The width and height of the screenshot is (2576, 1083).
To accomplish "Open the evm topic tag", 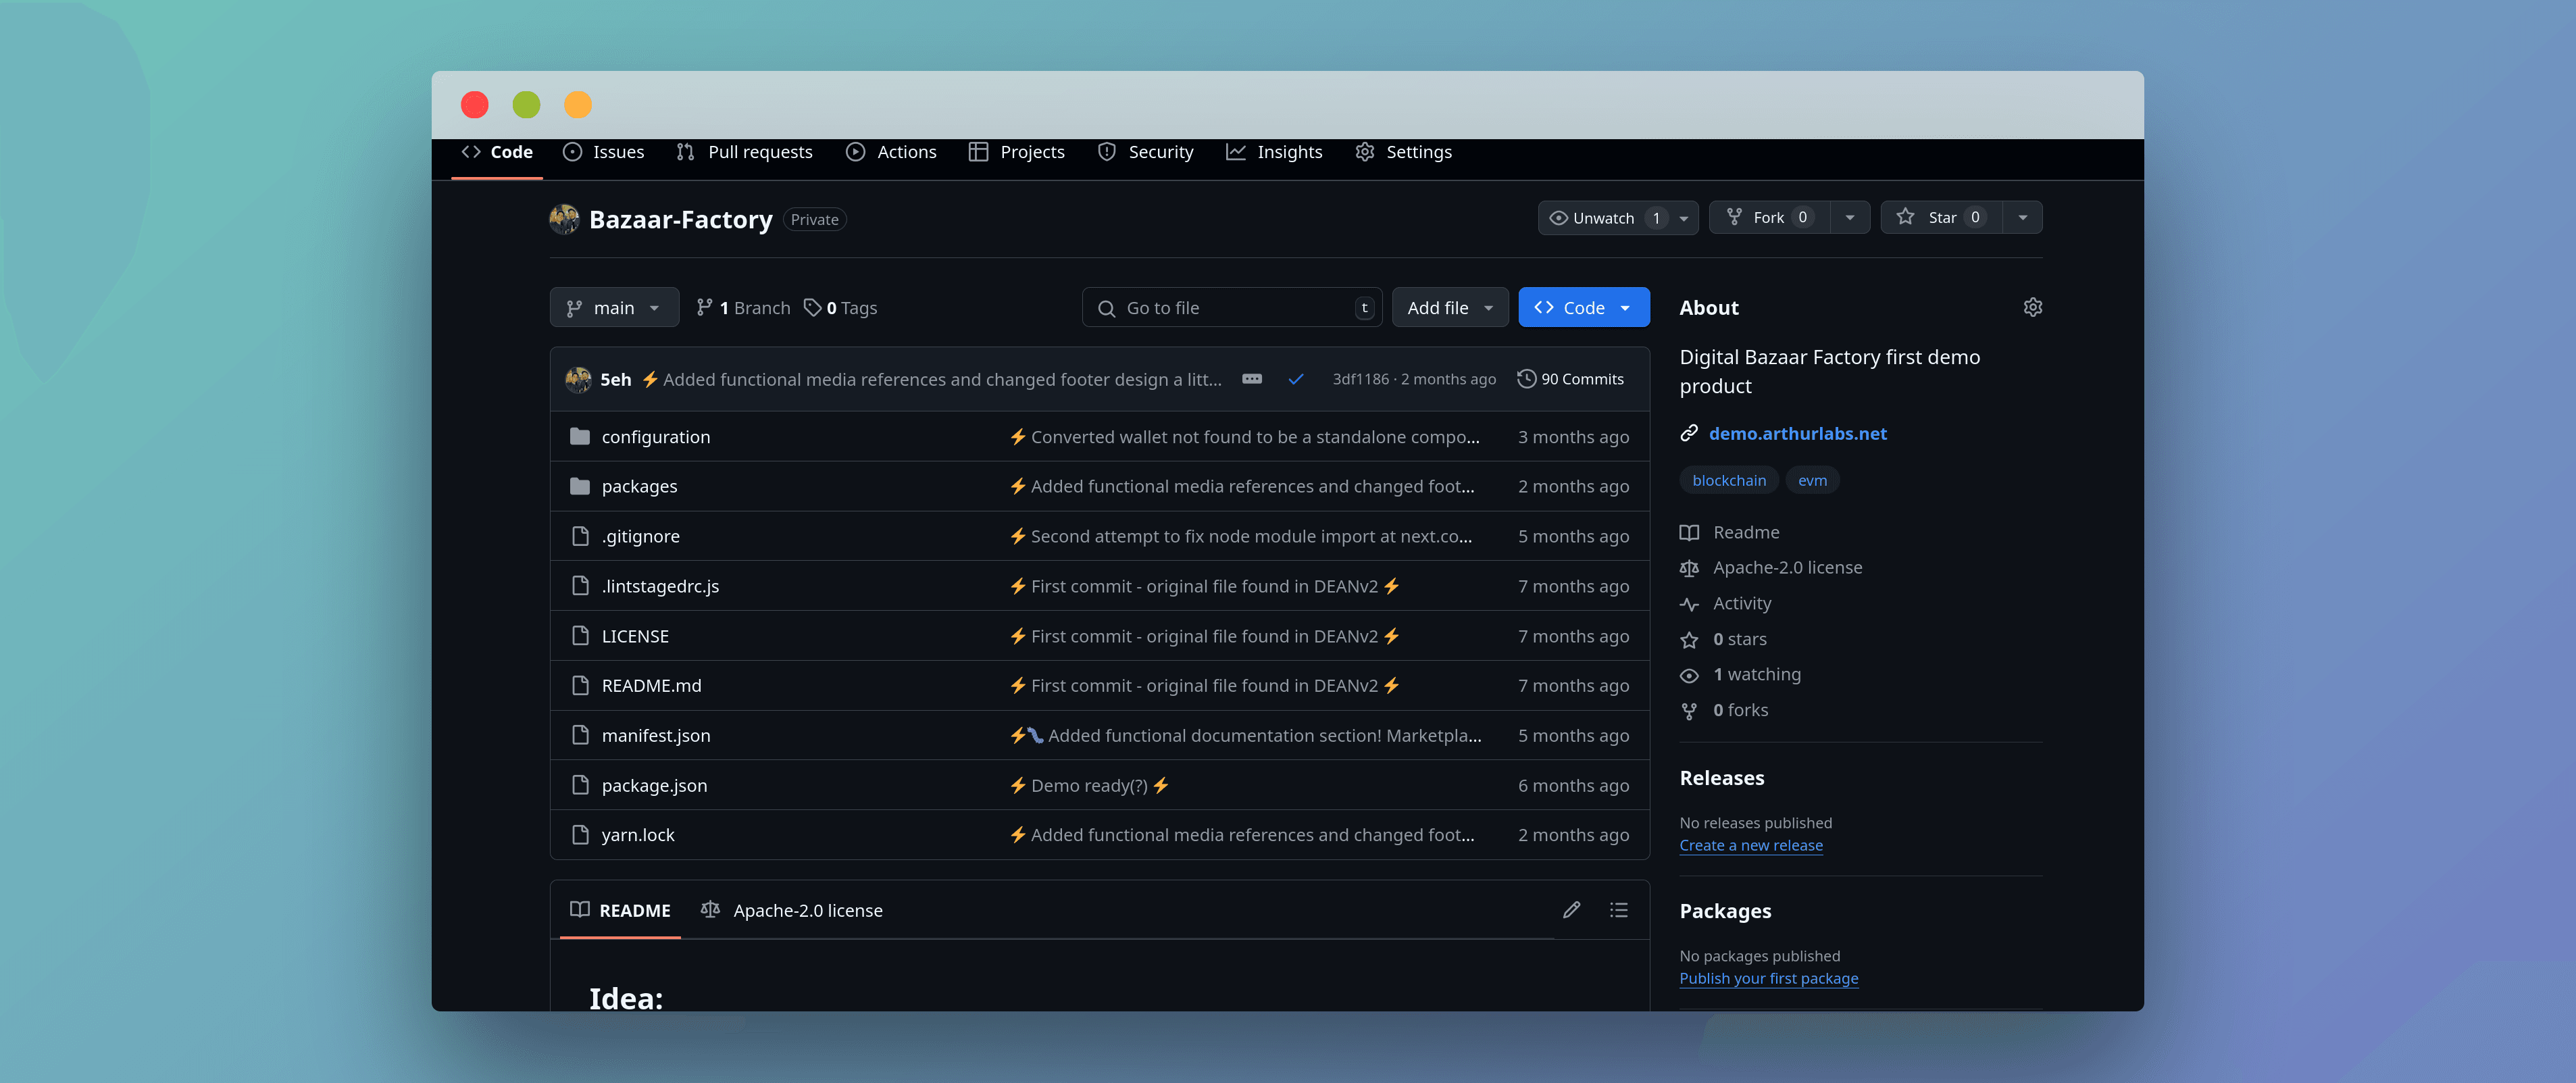I will (1812, 480).
